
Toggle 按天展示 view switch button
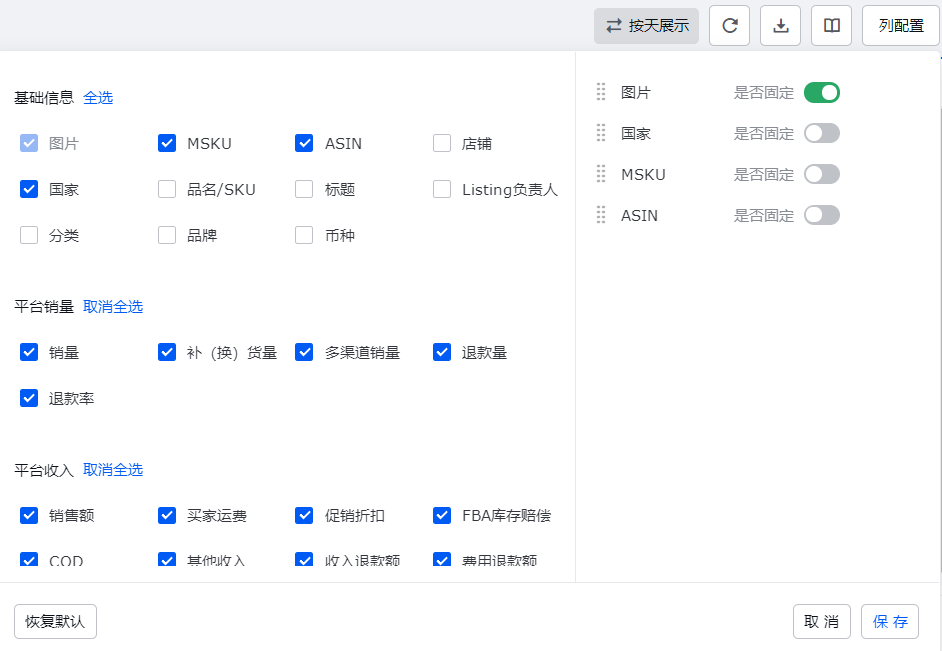point(646,26)
